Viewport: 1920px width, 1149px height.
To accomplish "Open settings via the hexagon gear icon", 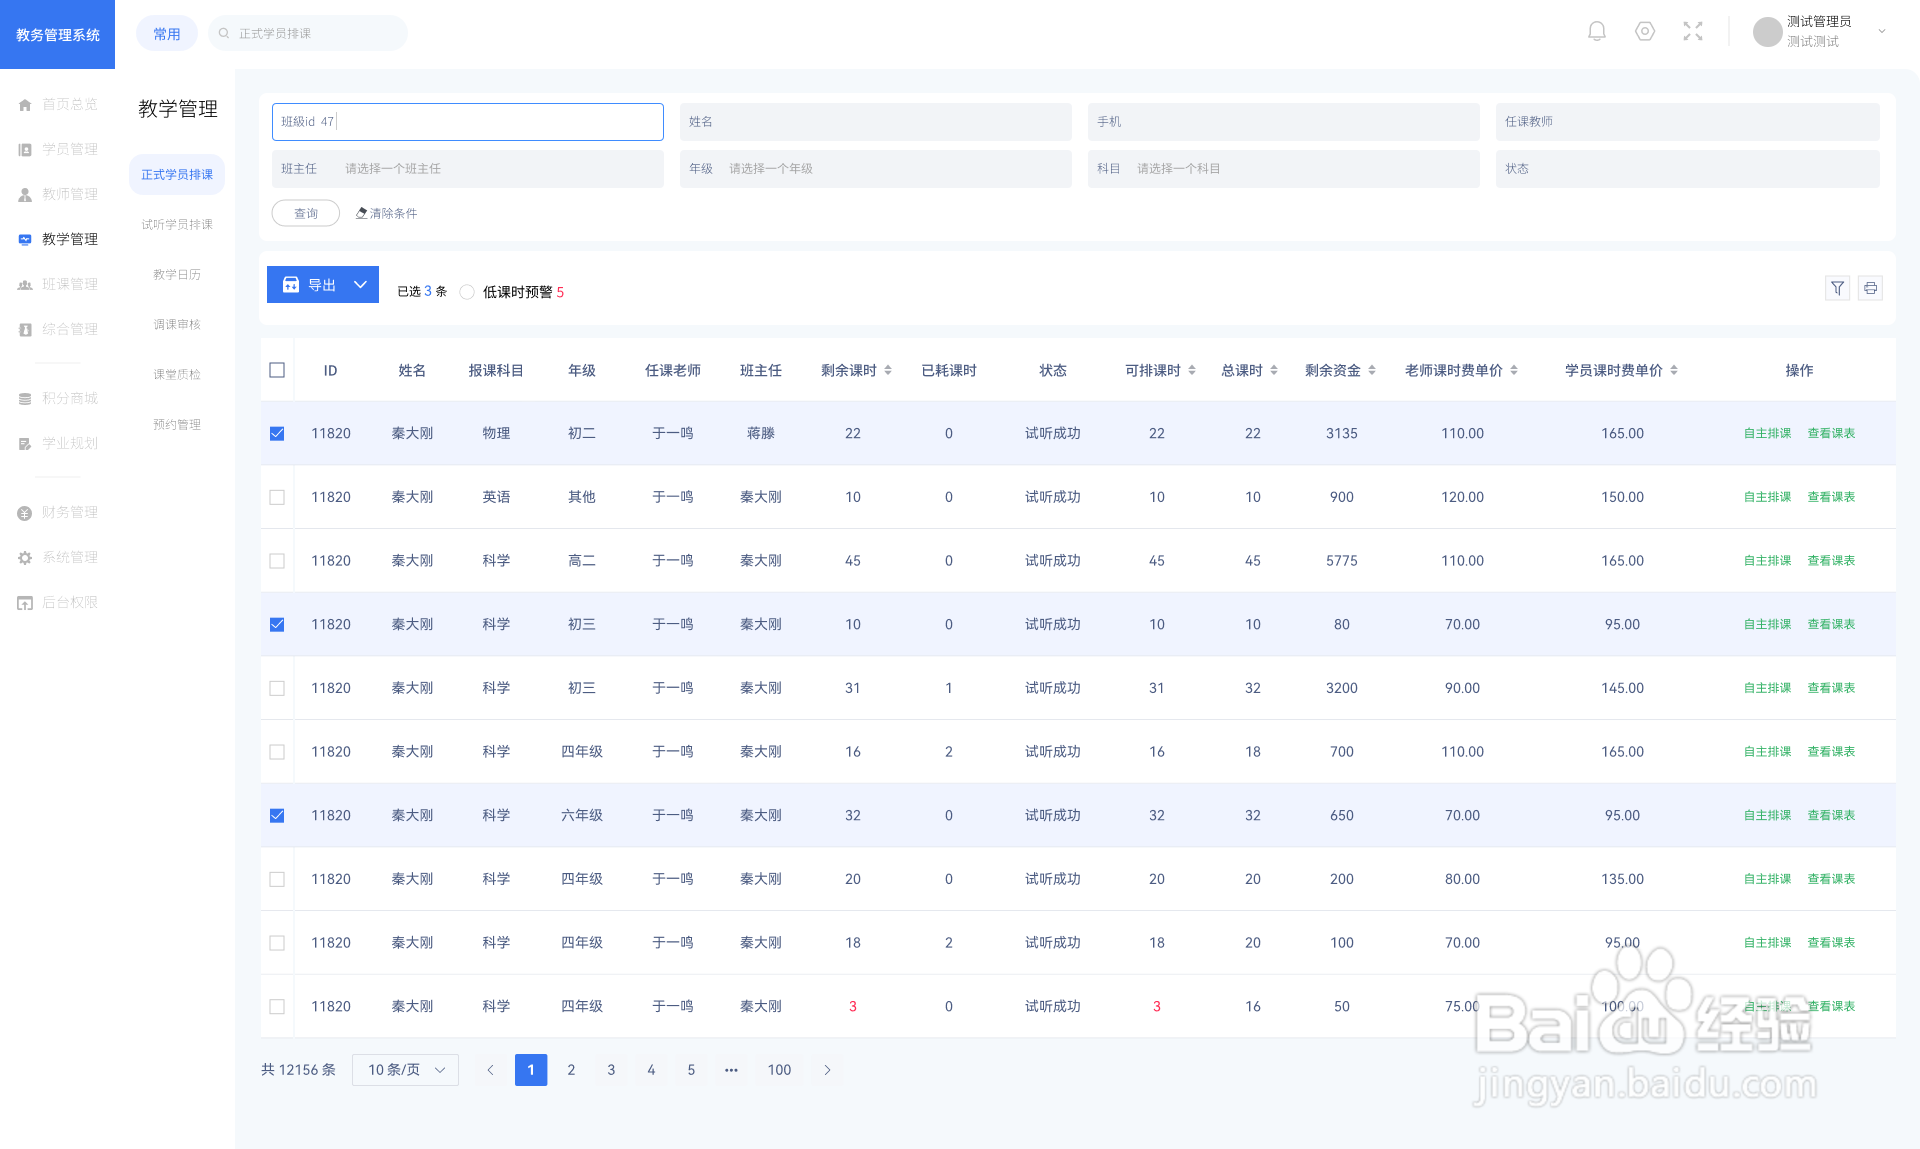I will (1645, 32).
